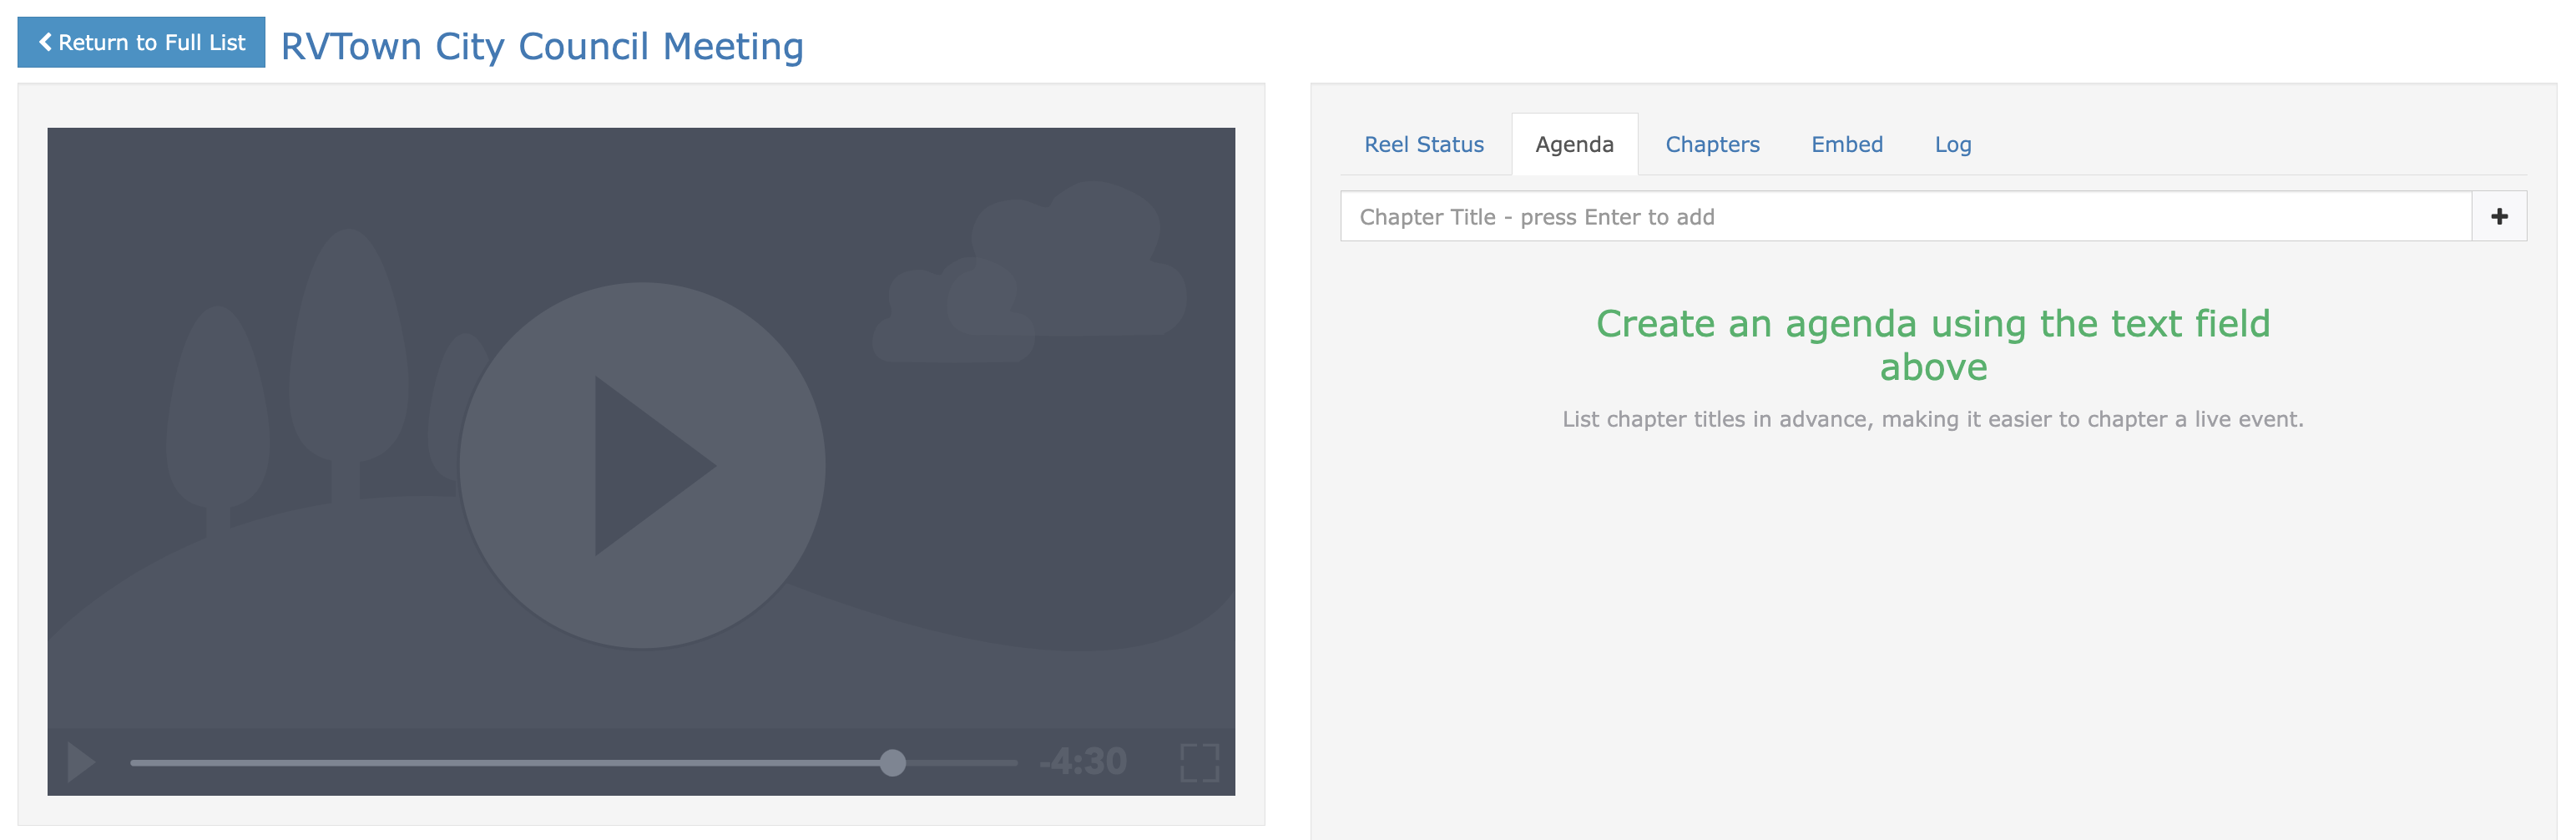The height and width of the screenshot is (840, 2576).
Task: Enter fullscreen with the video fullscreen icon
Action: click(1199, 762)
